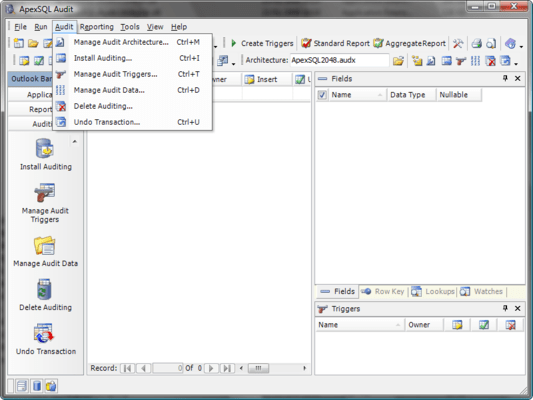Click the Standard Report button
This screenshot has width=533, height=400.
pos(335,44)
